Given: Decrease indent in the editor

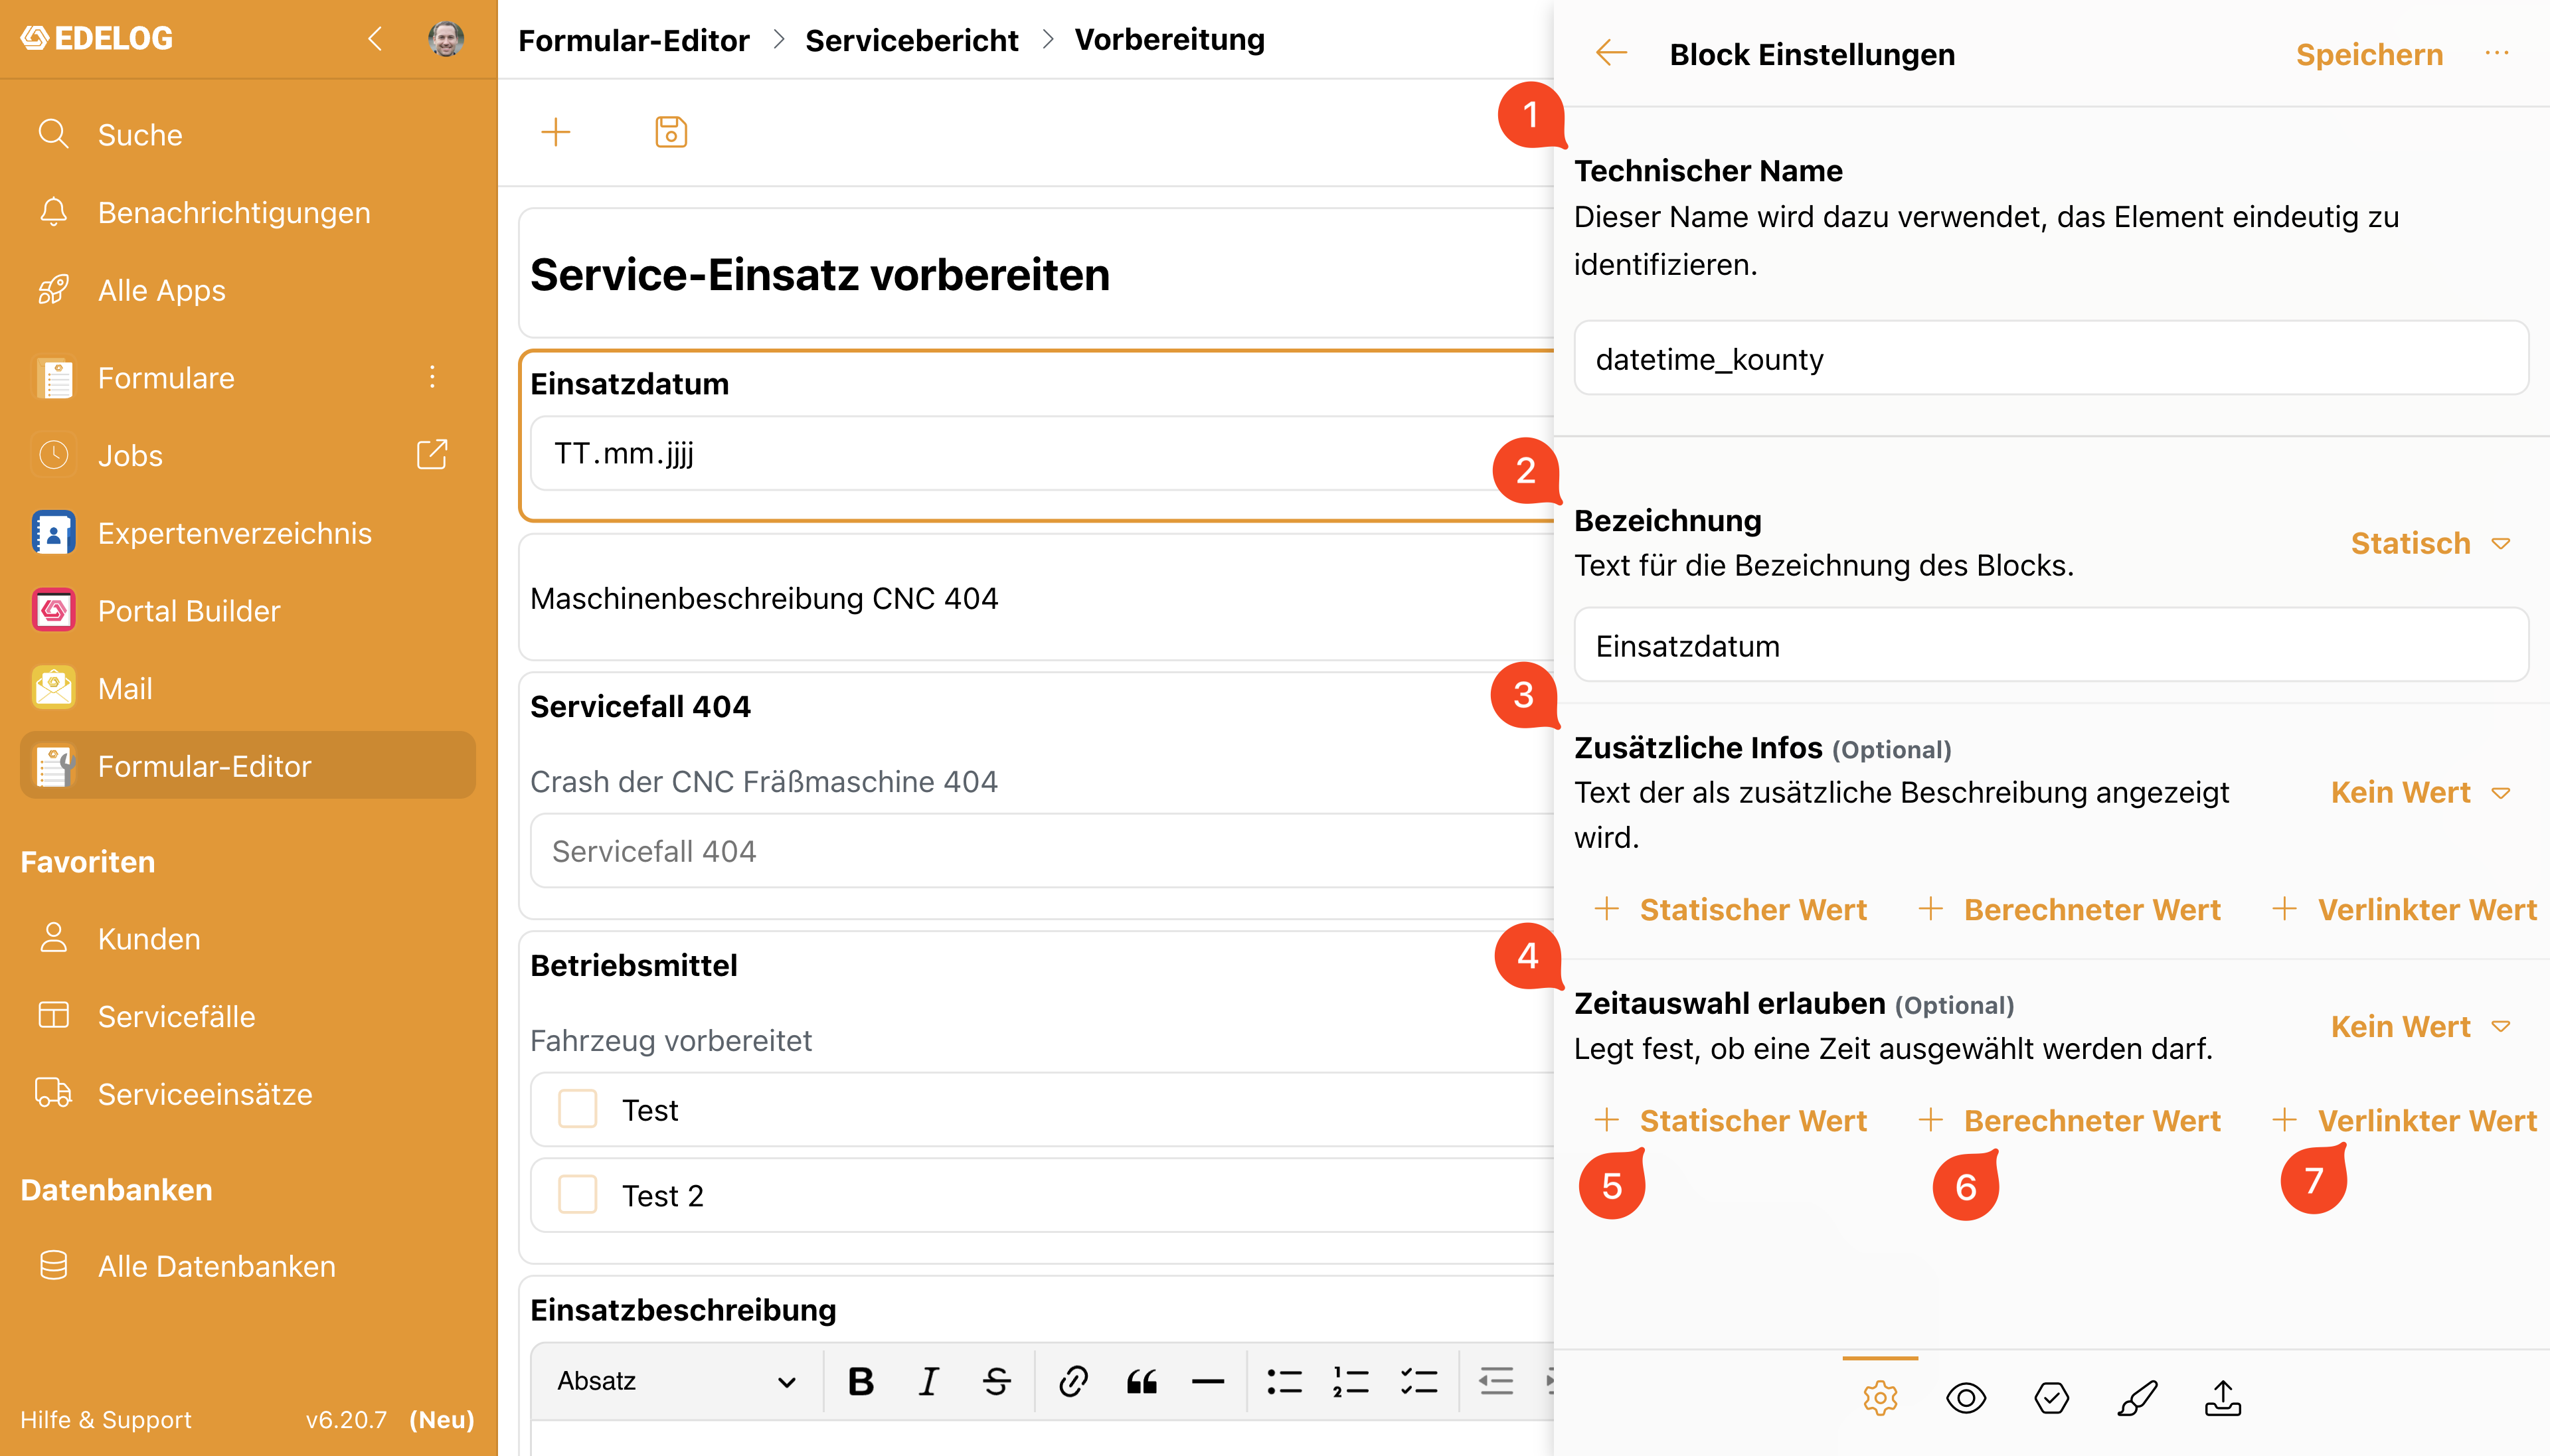Looking at the screenshot, I should pyautogui.click(x=1496, y=1381).
